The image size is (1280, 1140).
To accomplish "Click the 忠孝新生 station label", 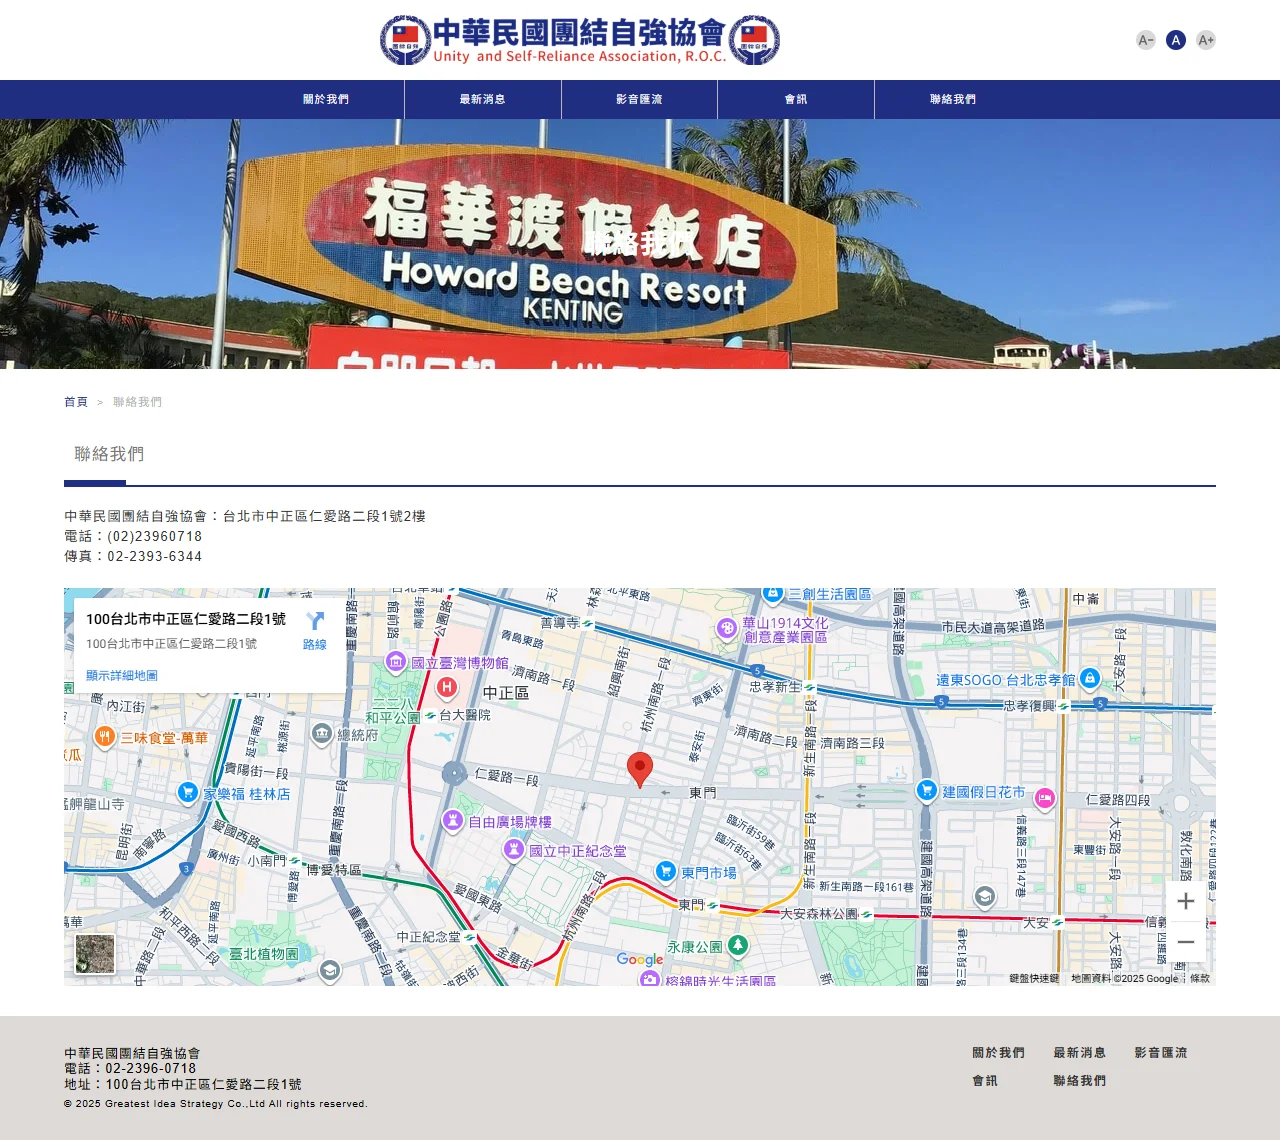I will [776, 687].
